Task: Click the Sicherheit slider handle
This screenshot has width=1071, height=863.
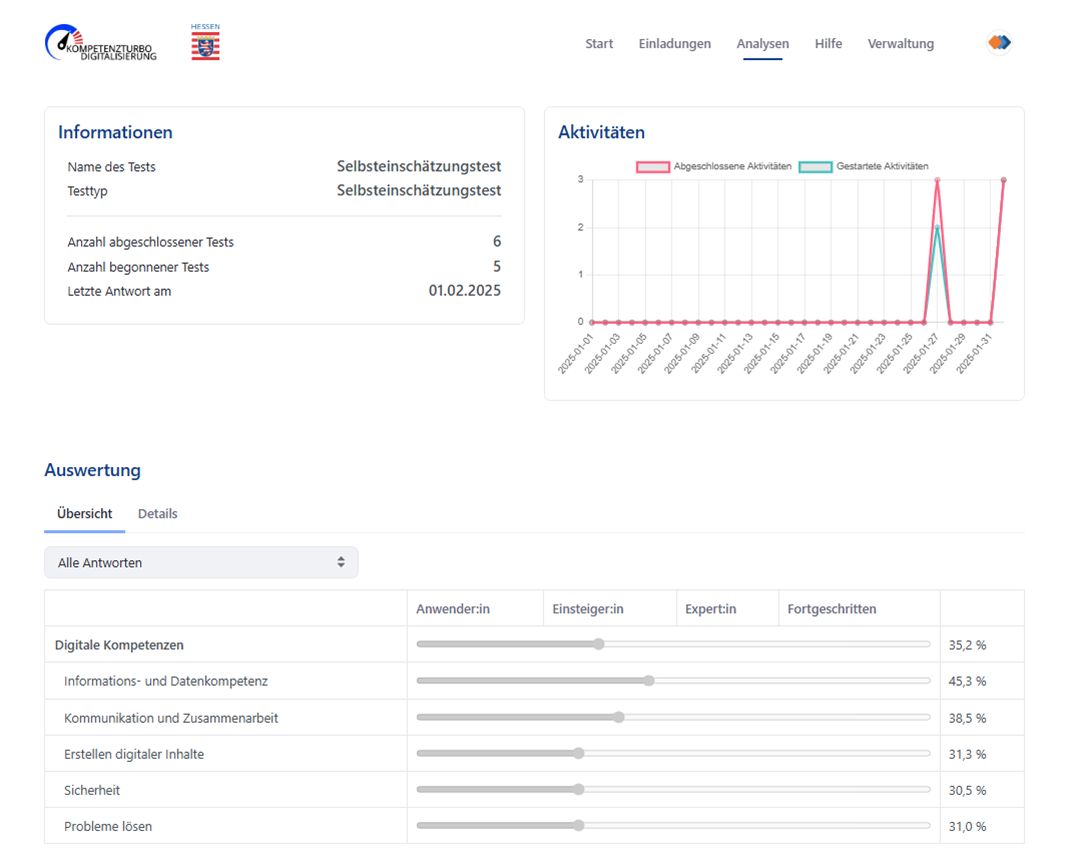Action: pyautogui.click(x=578, y=790)
